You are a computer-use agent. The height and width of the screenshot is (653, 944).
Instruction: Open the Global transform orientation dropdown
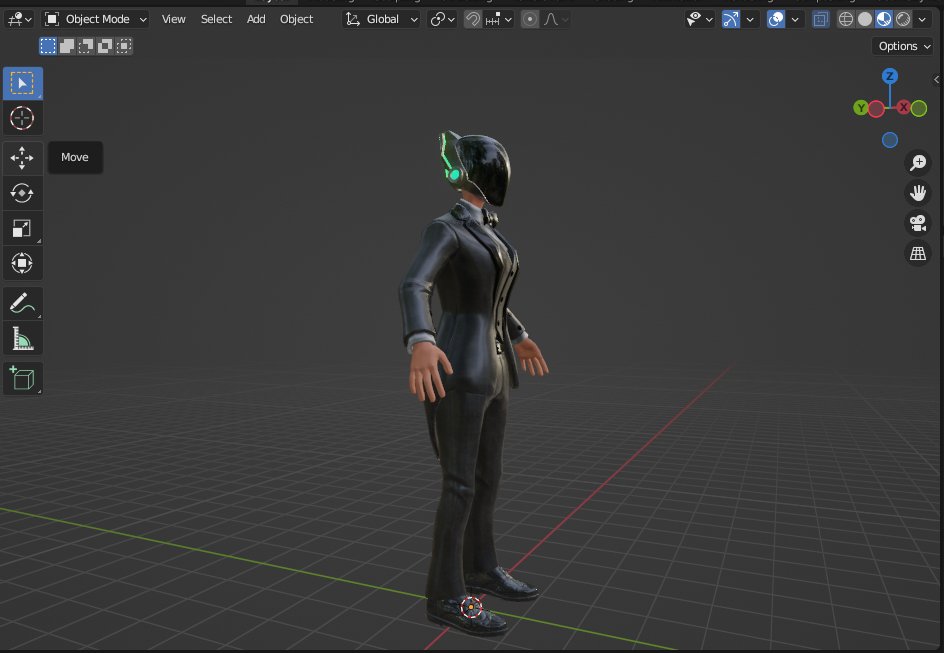[381, 19]
